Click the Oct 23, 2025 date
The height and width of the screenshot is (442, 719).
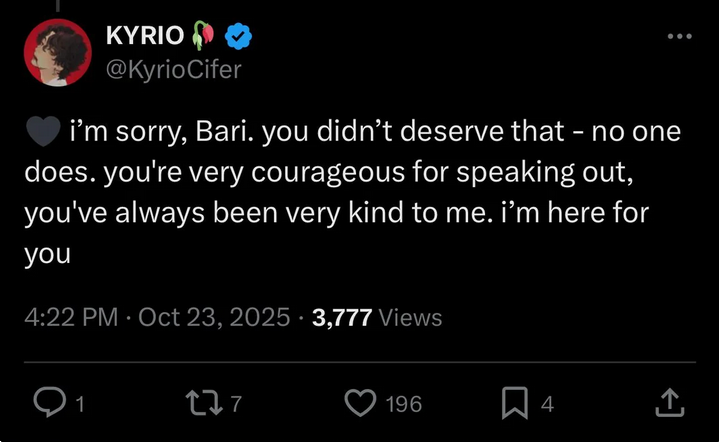click(214, 317)
